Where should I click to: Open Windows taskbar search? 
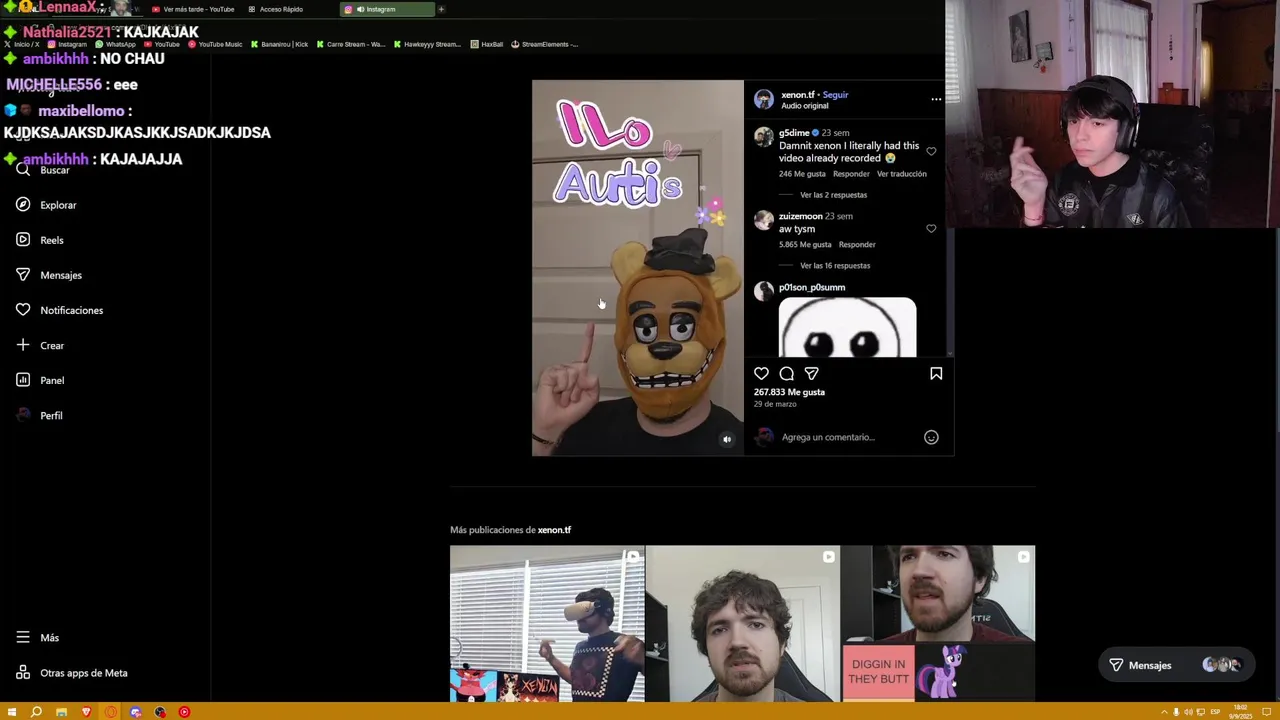(36, 712)
